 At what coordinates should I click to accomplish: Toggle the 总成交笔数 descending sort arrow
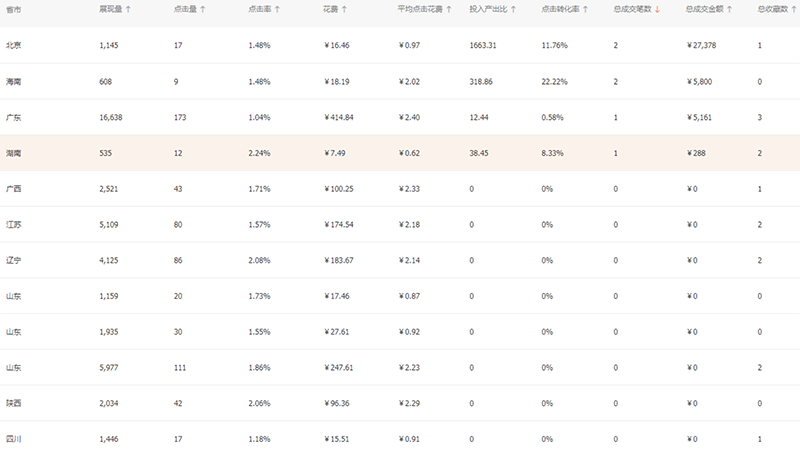coord(658,9)
